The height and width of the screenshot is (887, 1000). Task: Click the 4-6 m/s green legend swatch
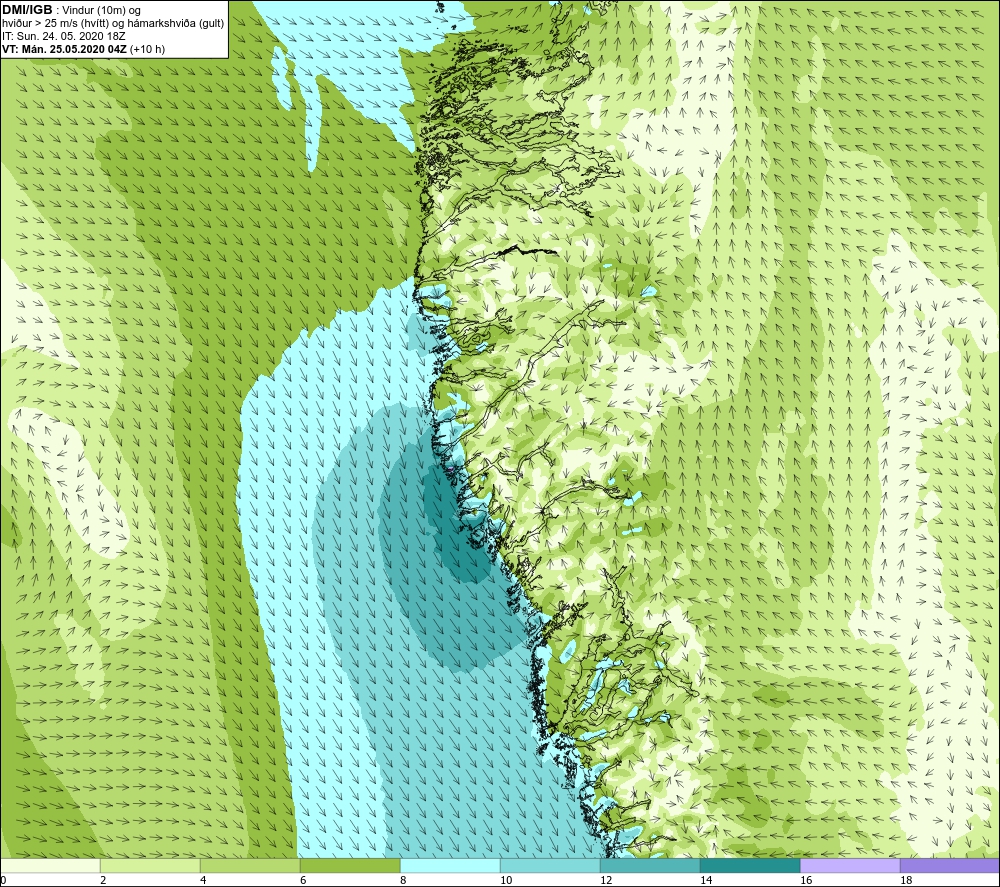coord(250,865)
